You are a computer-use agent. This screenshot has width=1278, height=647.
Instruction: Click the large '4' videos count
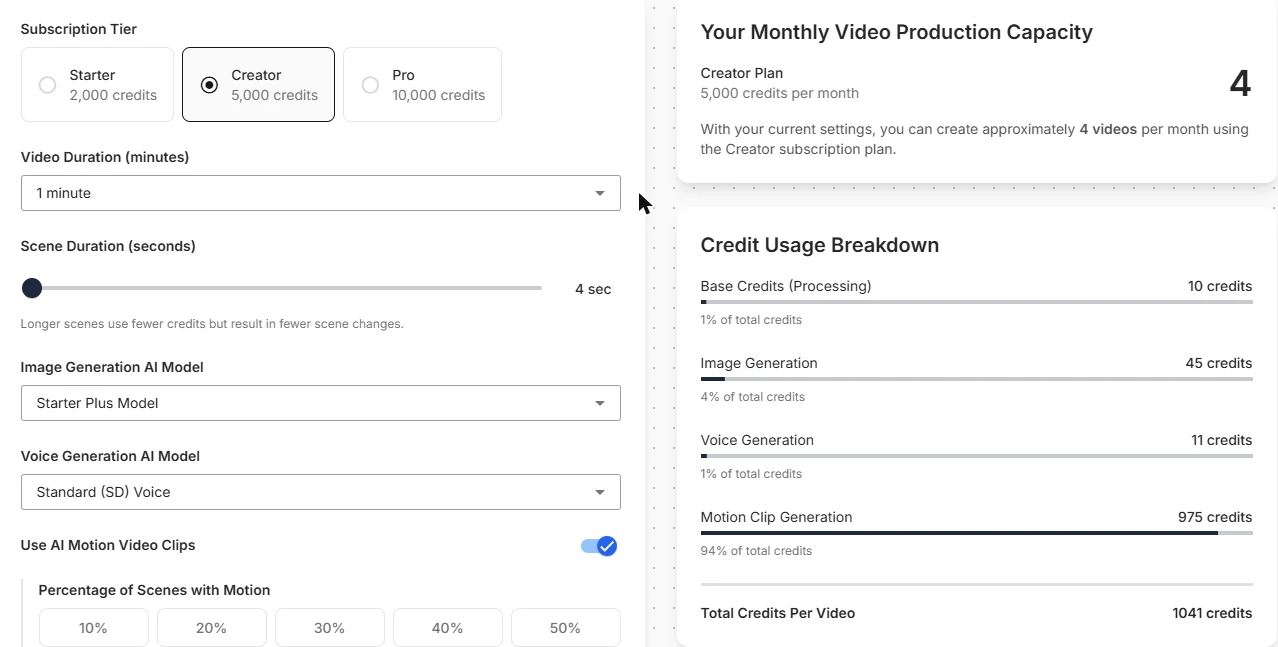point(1240,83)
